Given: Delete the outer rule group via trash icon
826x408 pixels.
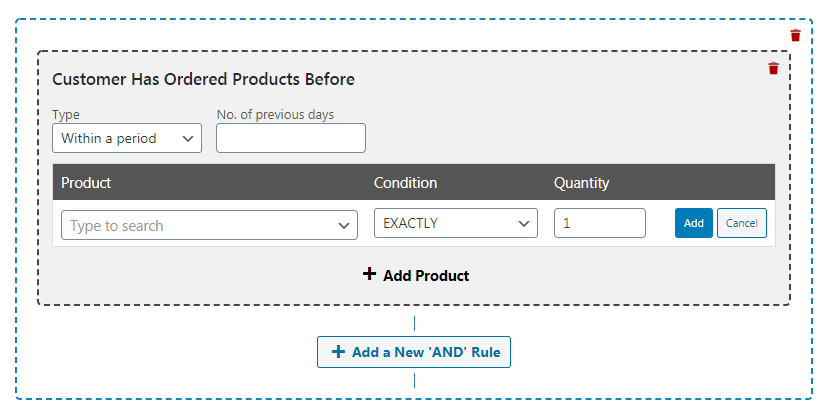Looking at the screenshot, I should click(795, 35).
